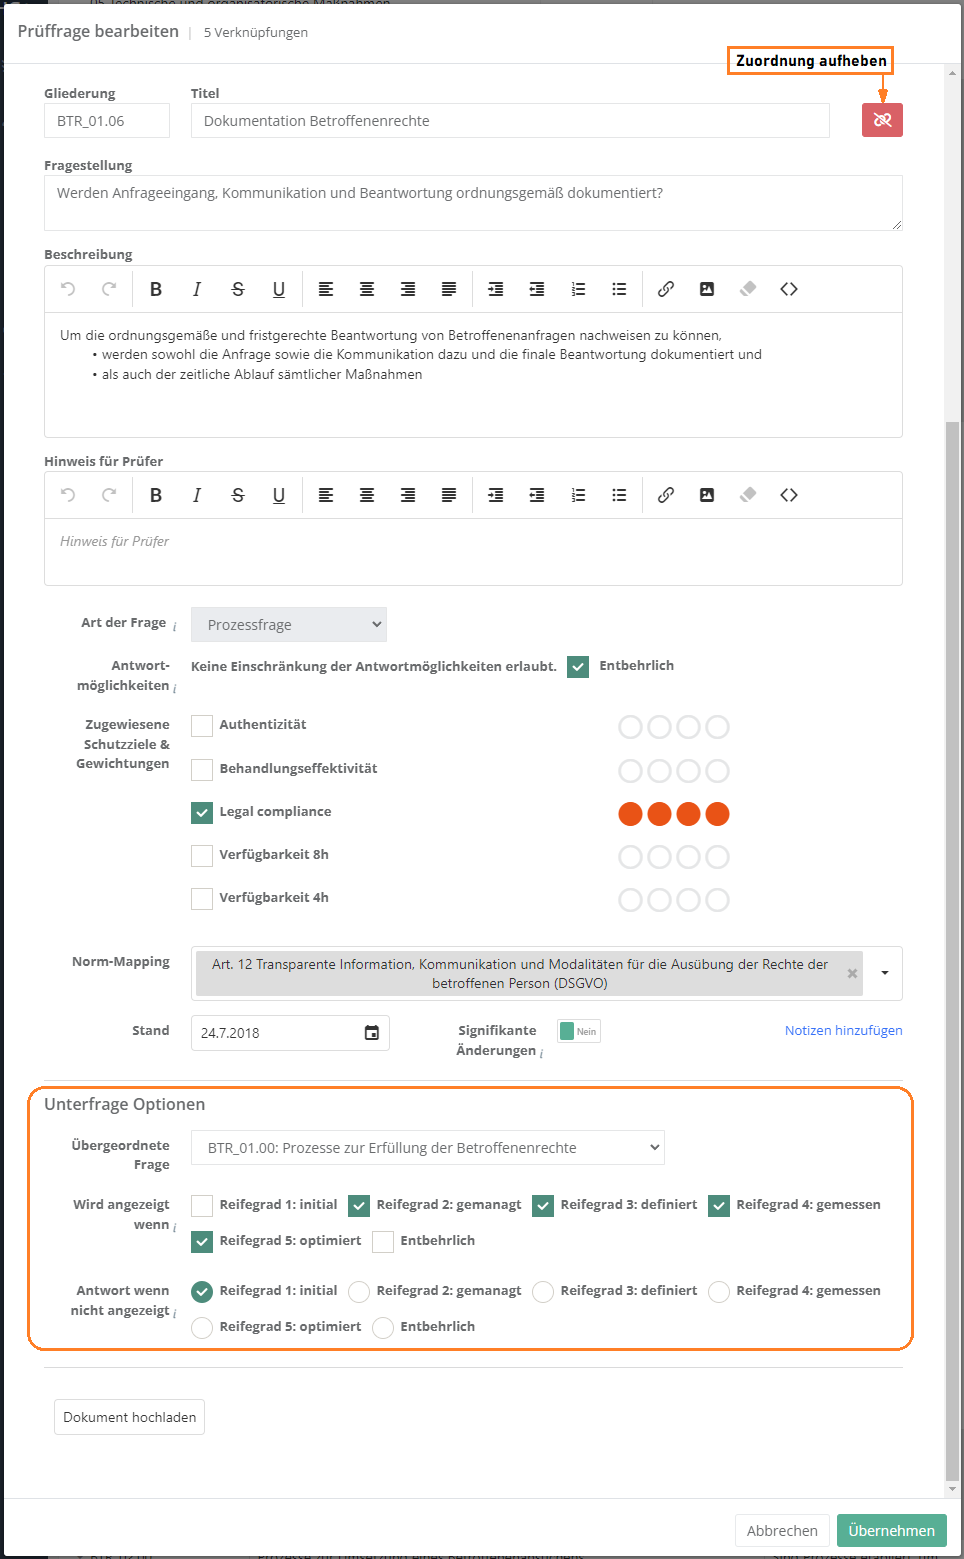Image resolution: width=964 pixels, height=1559 pixels.
Task: Select Reifegrad 2: gemanagt radio option
Action: coord(359,1291)
